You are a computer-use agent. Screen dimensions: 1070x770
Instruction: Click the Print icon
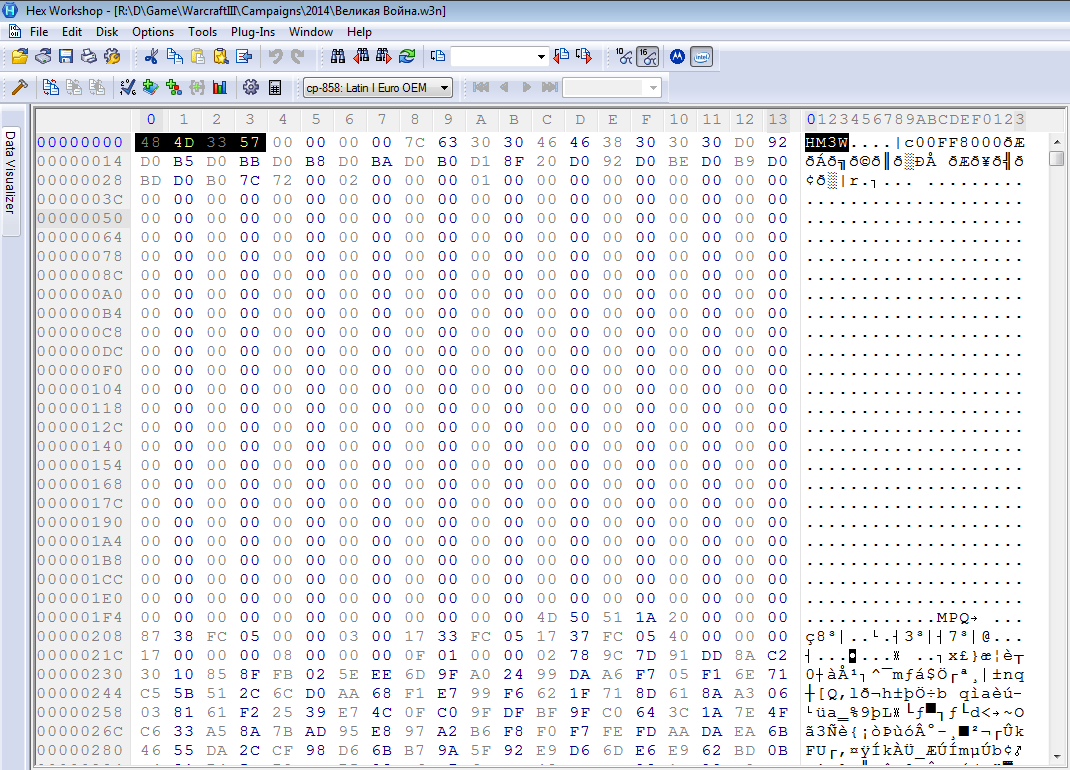click(x=89, y=56)
